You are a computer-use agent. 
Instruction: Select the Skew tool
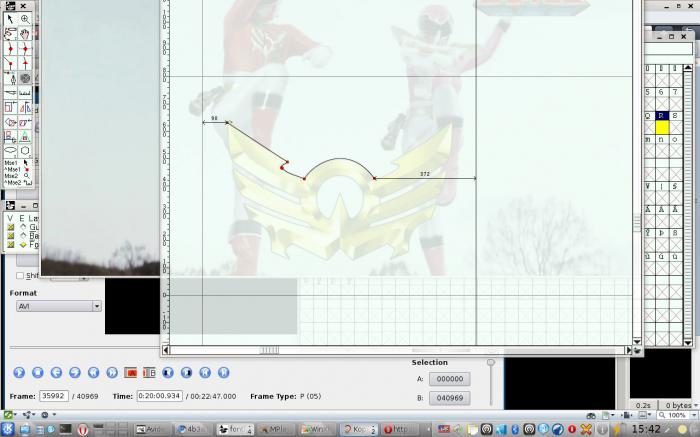pyautogui.click(x=25, y=122)
